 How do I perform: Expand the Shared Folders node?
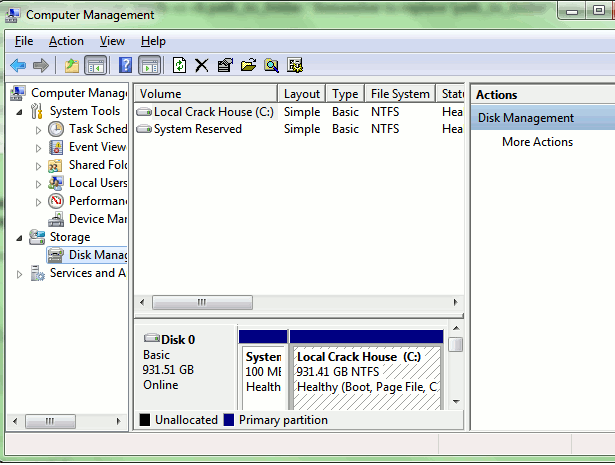38,166
